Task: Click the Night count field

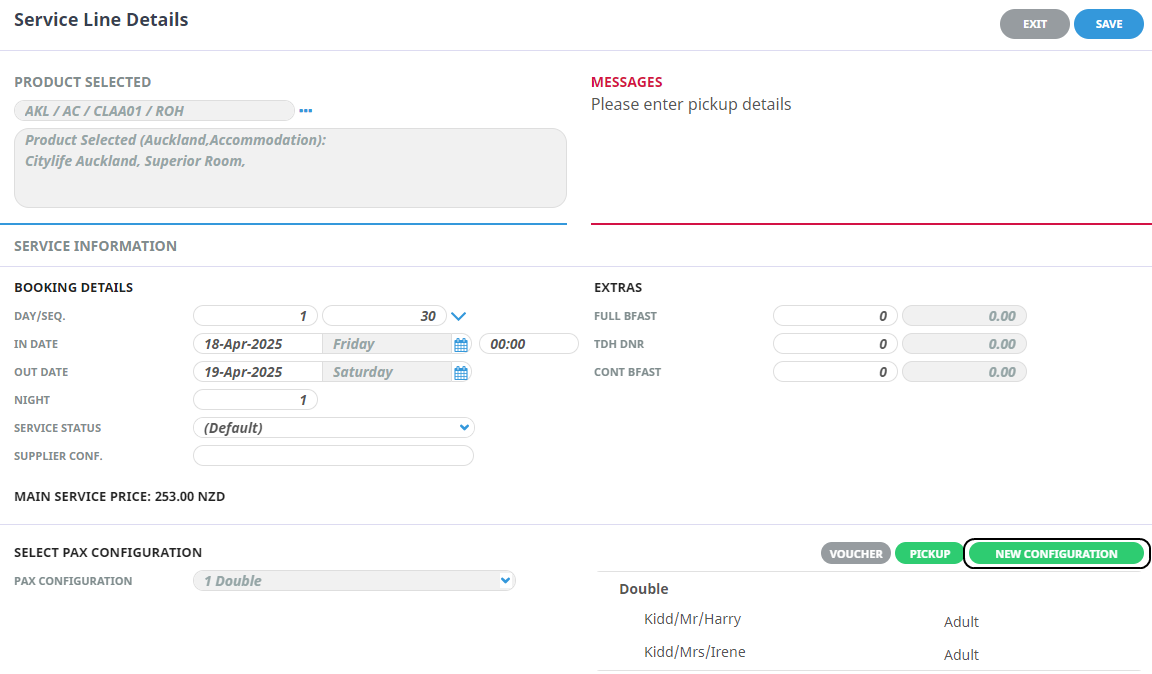Action: (255, 400)
